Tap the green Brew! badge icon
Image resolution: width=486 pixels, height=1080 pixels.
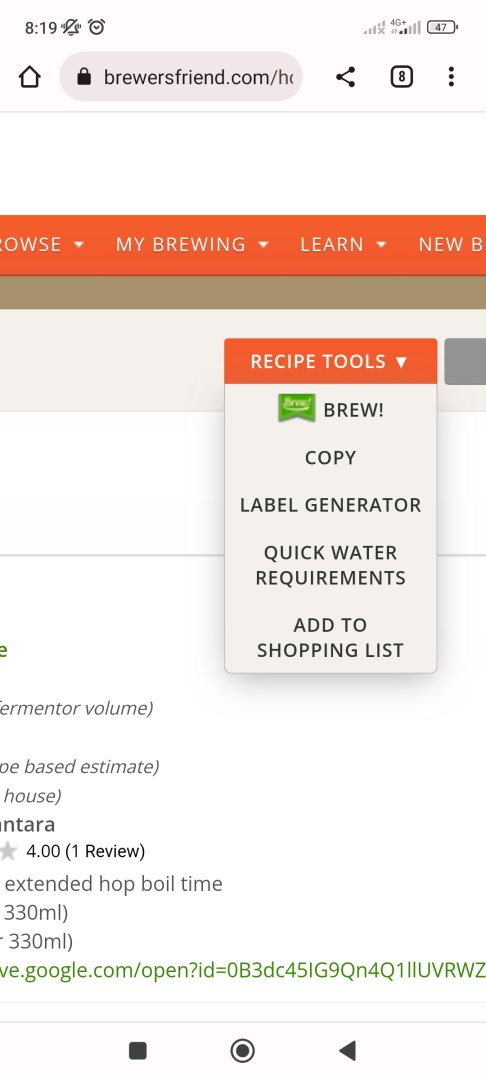[x=297, y=408]
